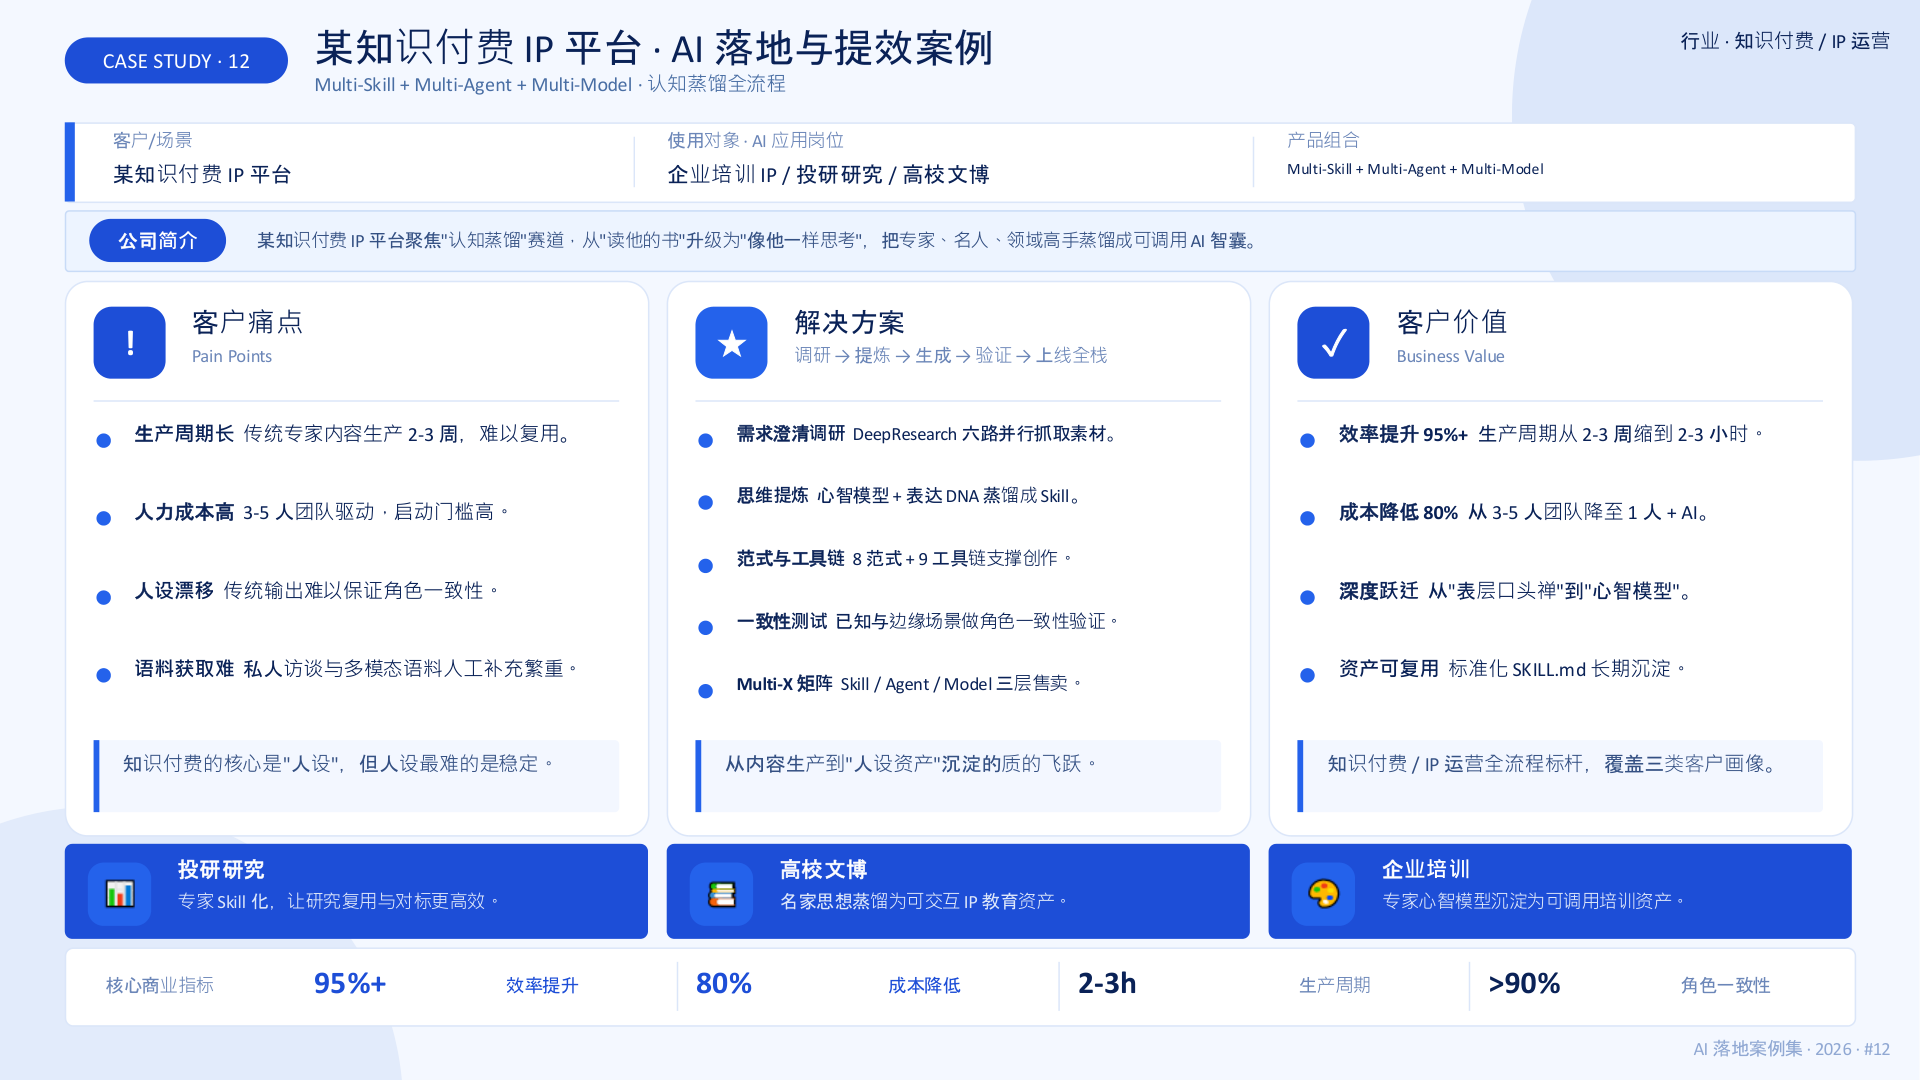Select the 投研研究 banner title
Screen dimensions: 1920x1080
(x=221, y=870)
